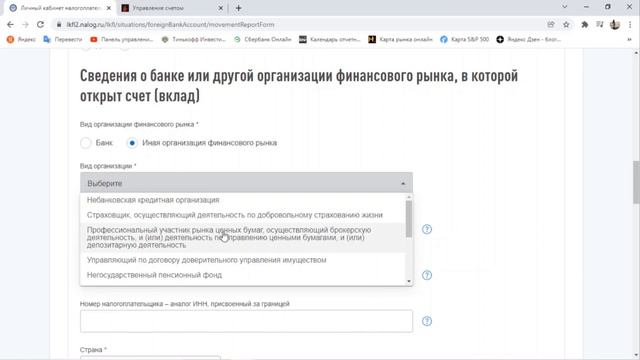The height and width of the screenshot is (360, 640).
Task: Click the second help question icon below
Action: pos(427,276)
